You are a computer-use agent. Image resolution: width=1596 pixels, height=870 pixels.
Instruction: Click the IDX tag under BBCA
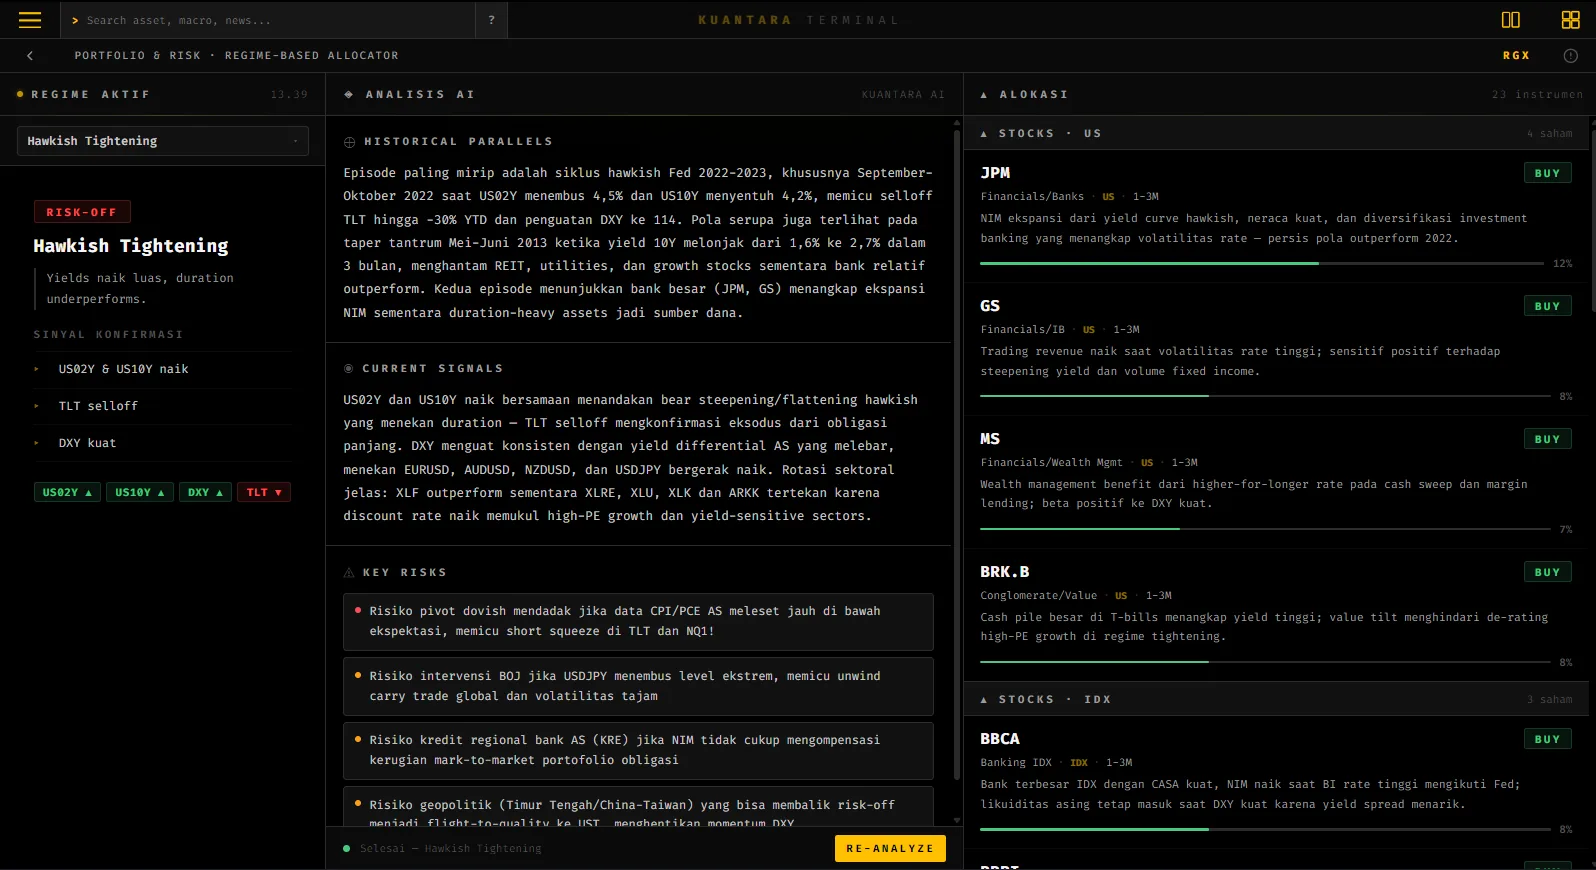coord(1079,763)
